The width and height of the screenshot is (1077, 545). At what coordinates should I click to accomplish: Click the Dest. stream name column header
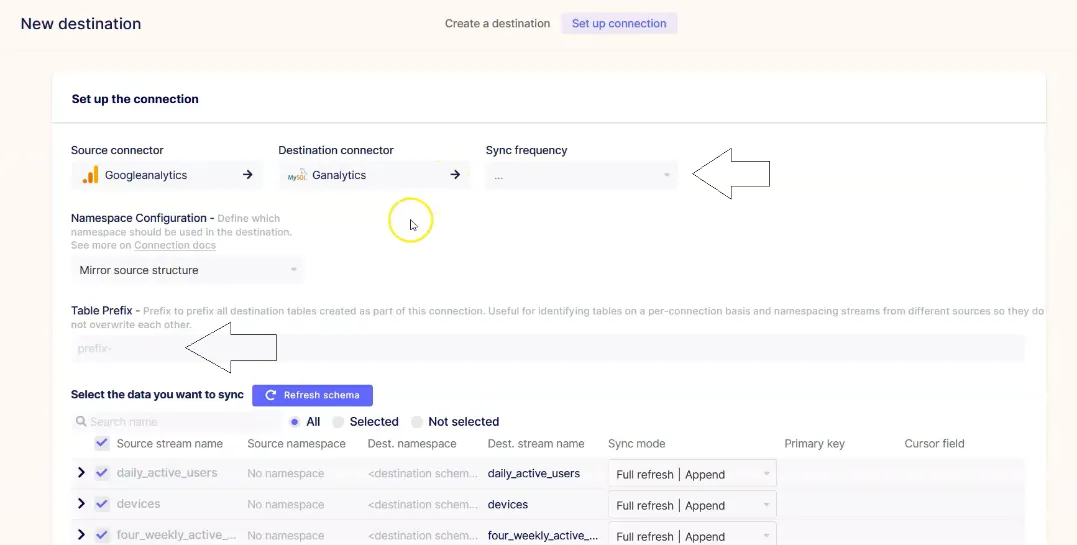(536, 444)
